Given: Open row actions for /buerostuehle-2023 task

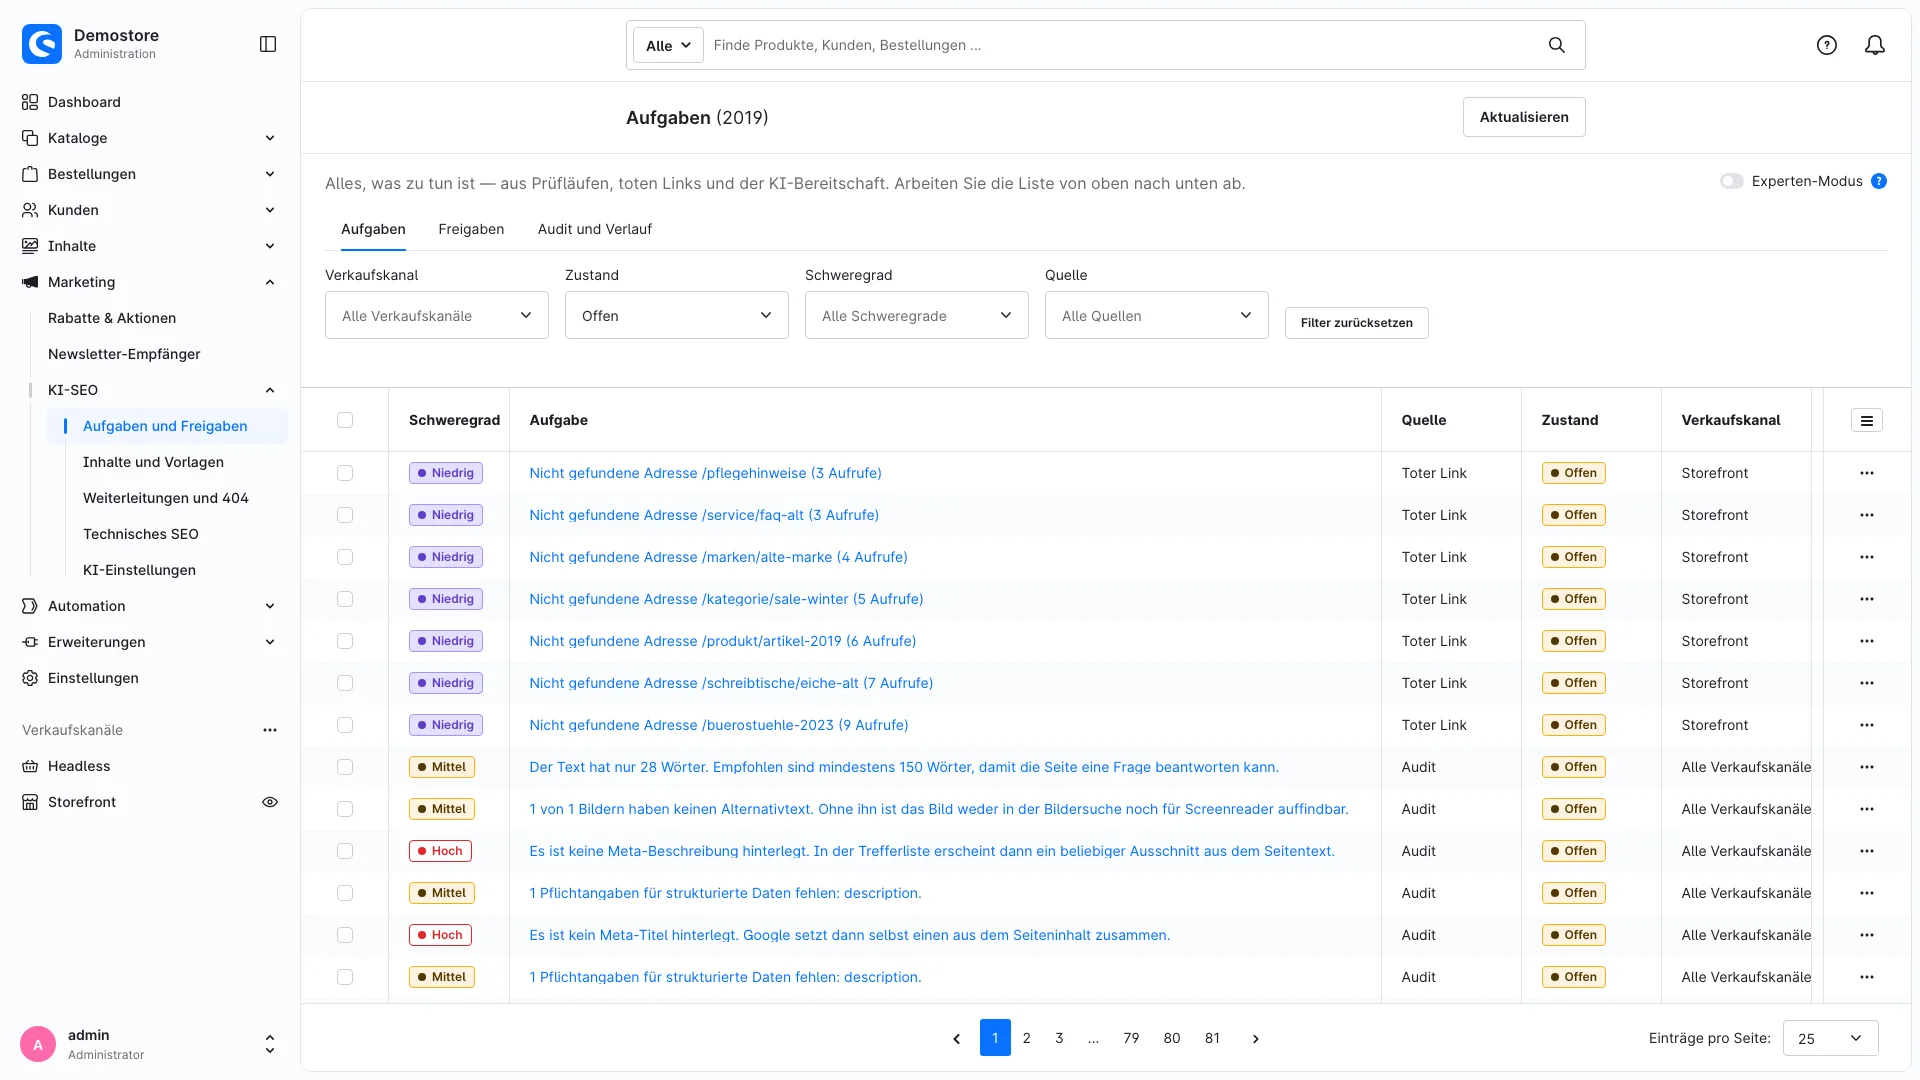Looking at the screenshot, I should click(x=1867, y=725).
